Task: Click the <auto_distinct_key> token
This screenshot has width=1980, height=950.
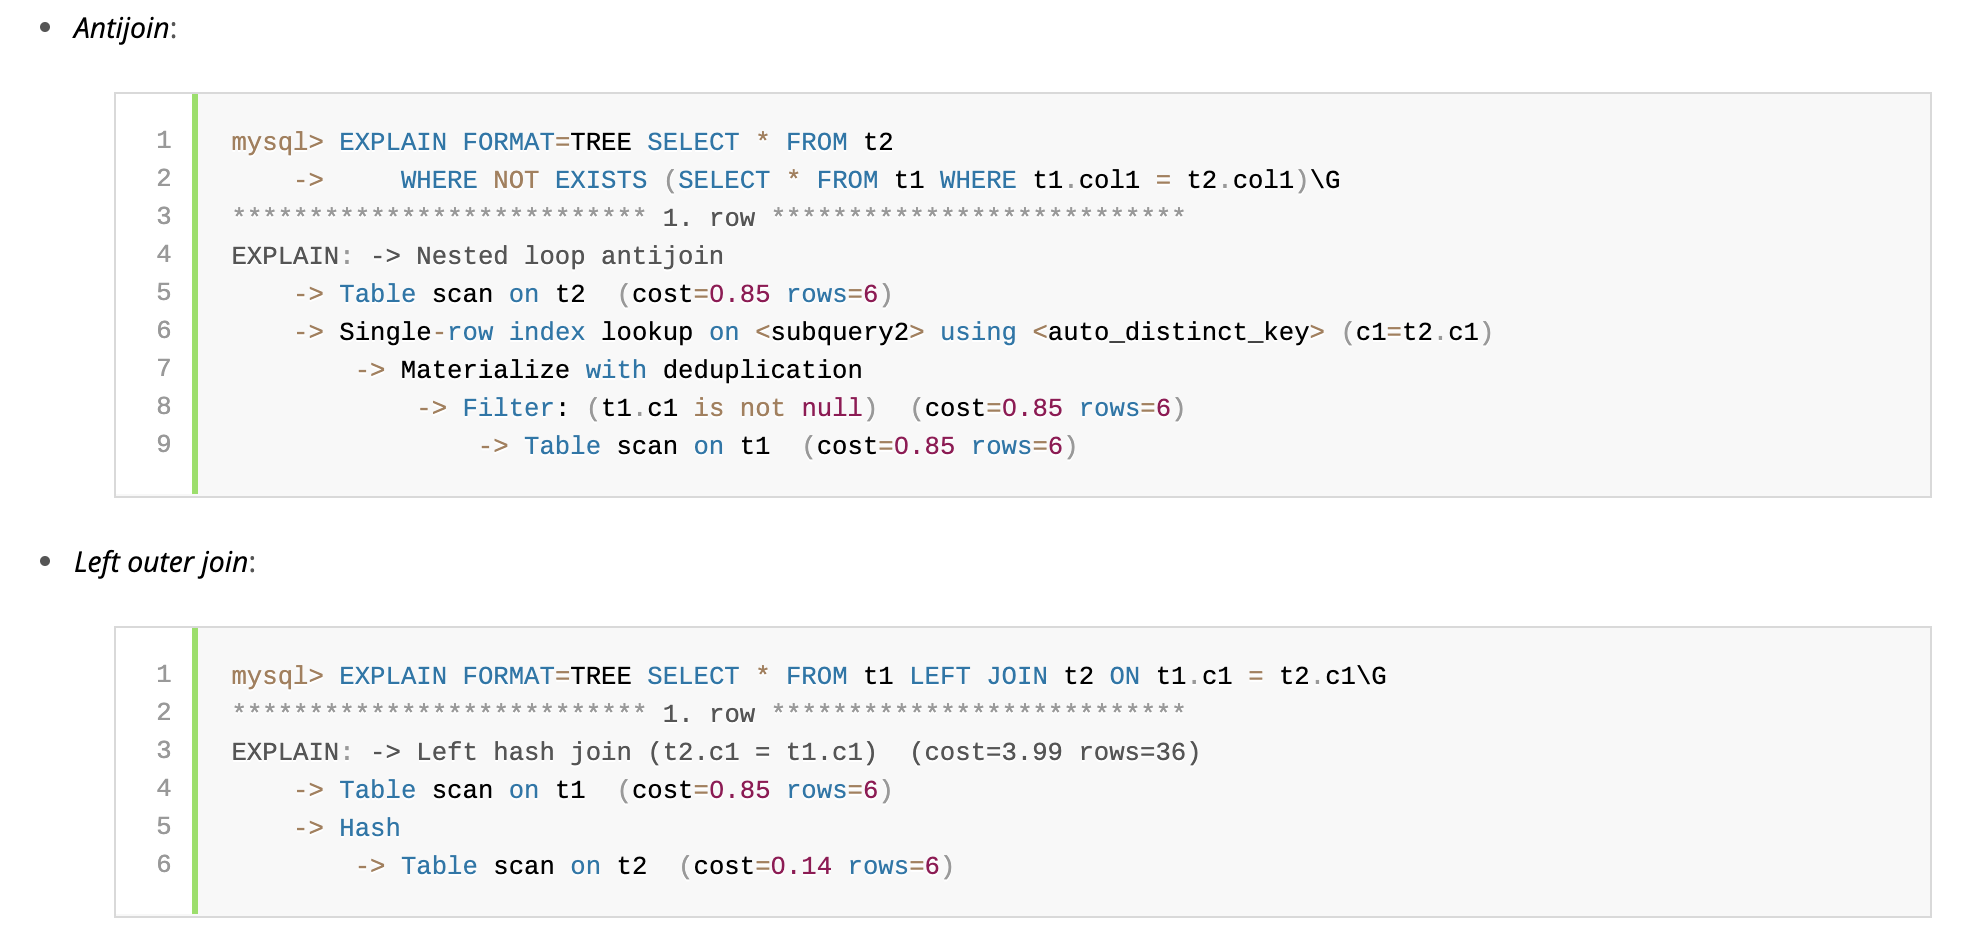Action: point(1178,332)
